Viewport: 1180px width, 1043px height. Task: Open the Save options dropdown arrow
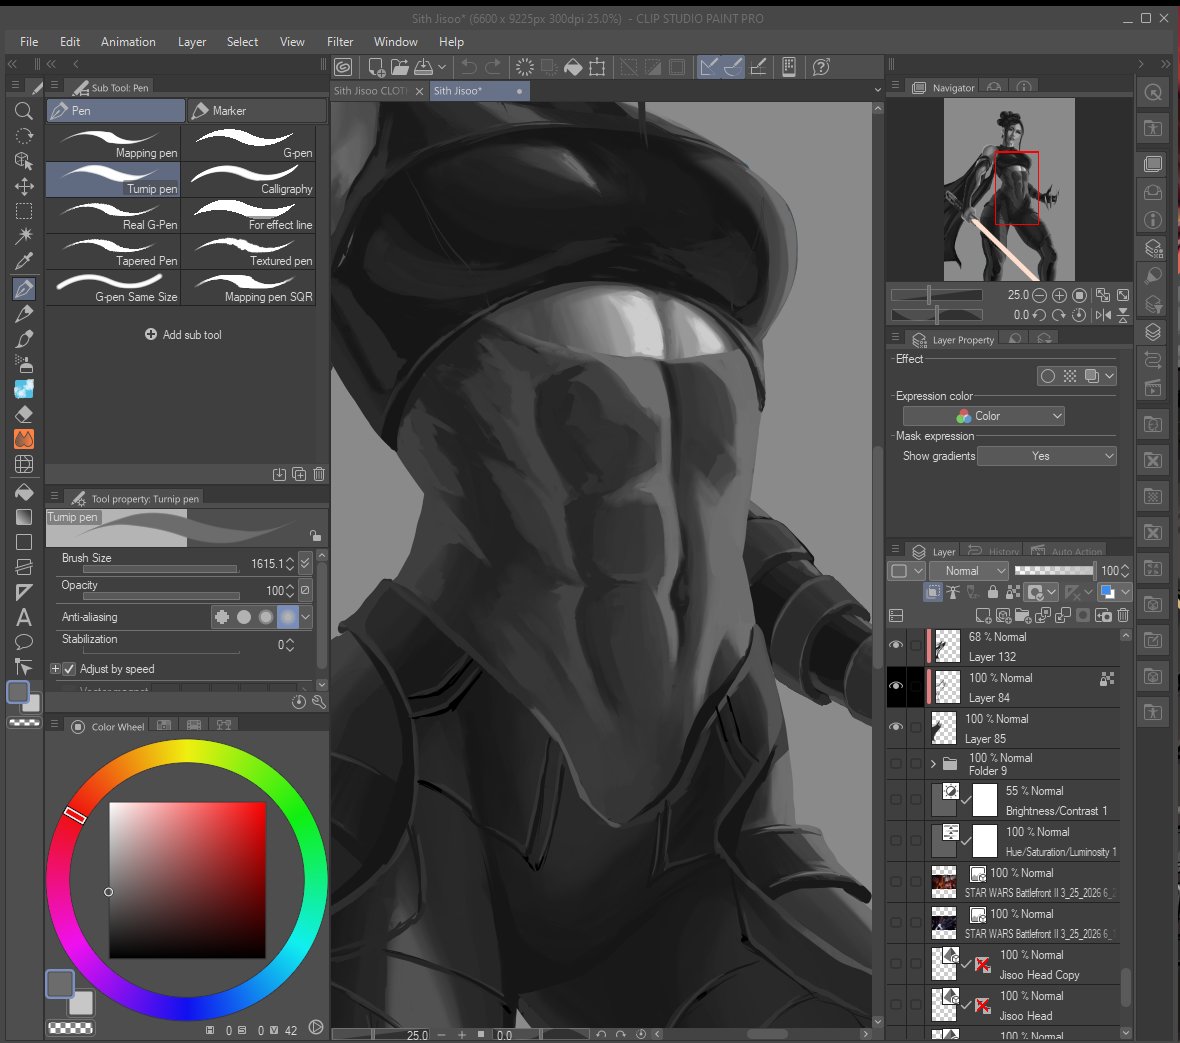click(442, 67)
